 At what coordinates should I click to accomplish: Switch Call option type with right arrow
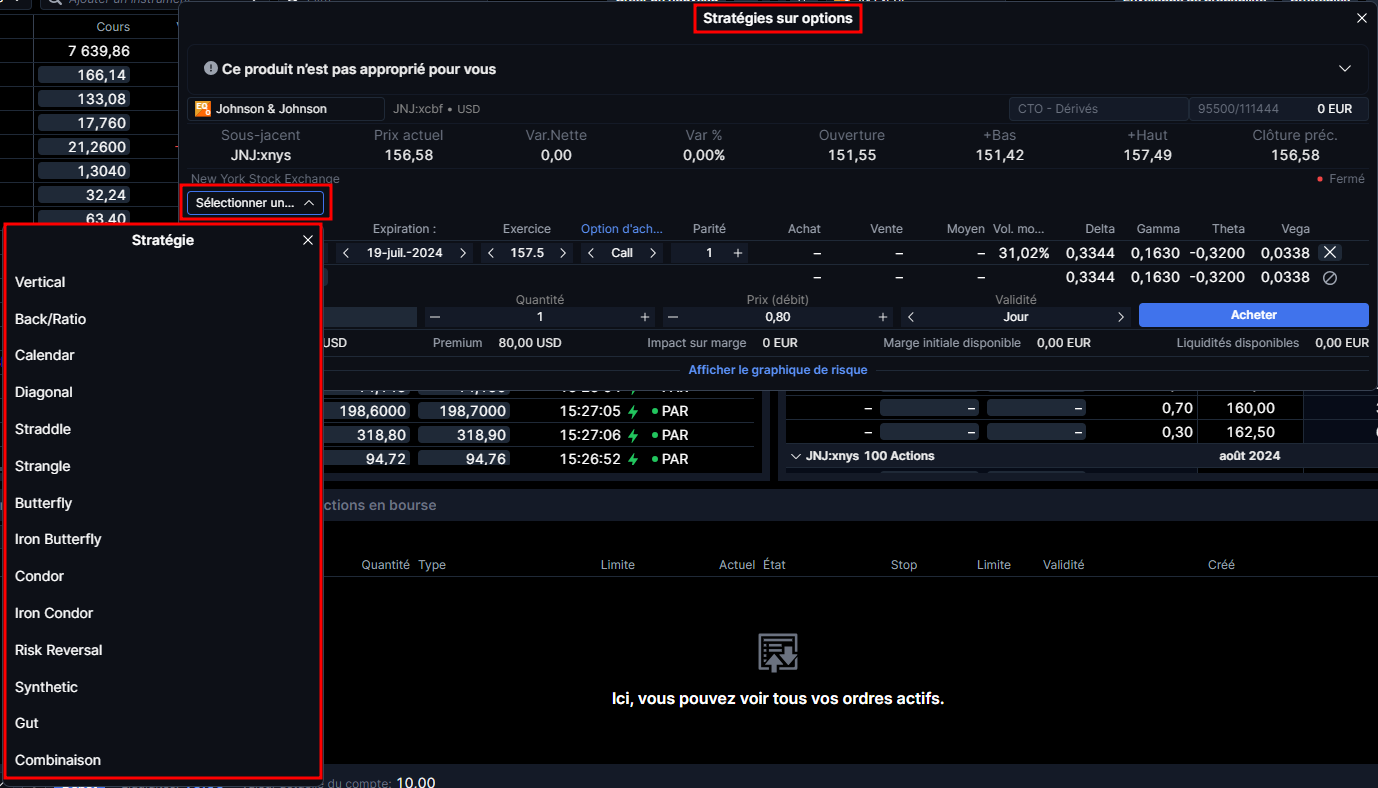pos(653,253)
